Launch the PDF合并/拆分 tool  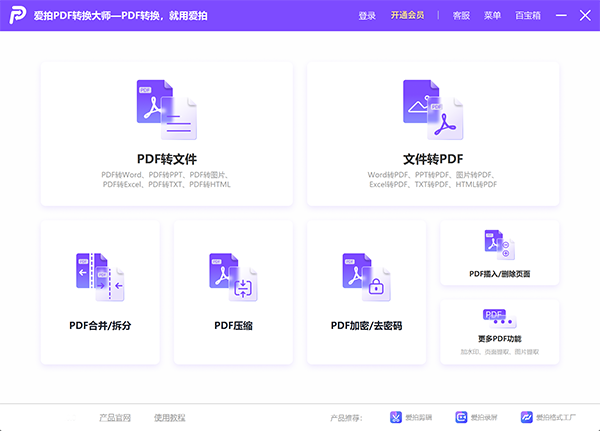click(x=100, y=292)
